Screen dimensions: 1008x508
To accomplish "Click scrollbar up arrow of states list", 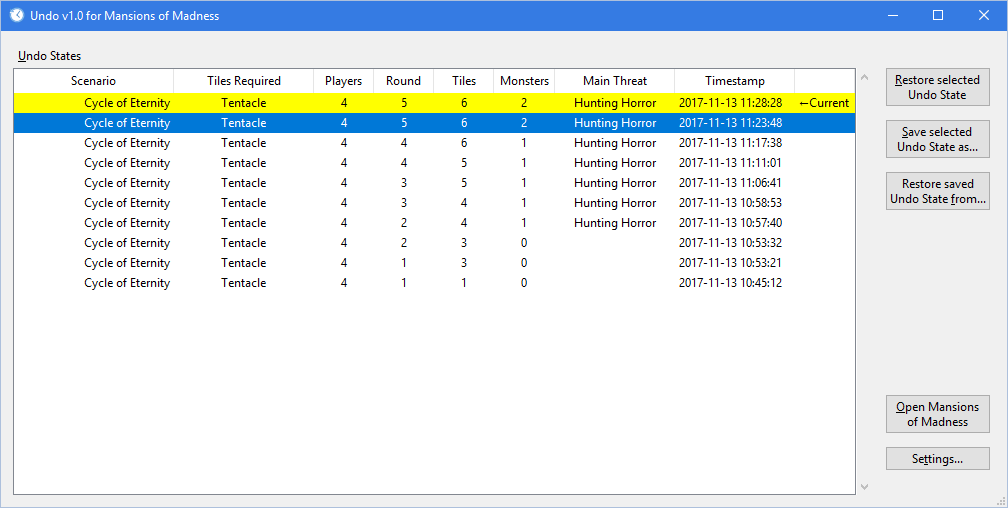I will (x=864, y=78).
